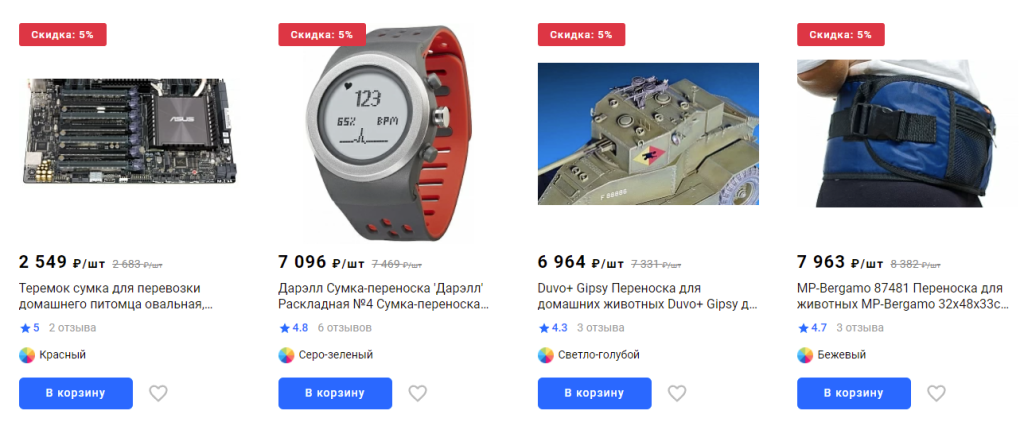Select the Серо-зеленый color wheel icon
The width and height of the screenshot is (1024, 430).
click(286, 355)
